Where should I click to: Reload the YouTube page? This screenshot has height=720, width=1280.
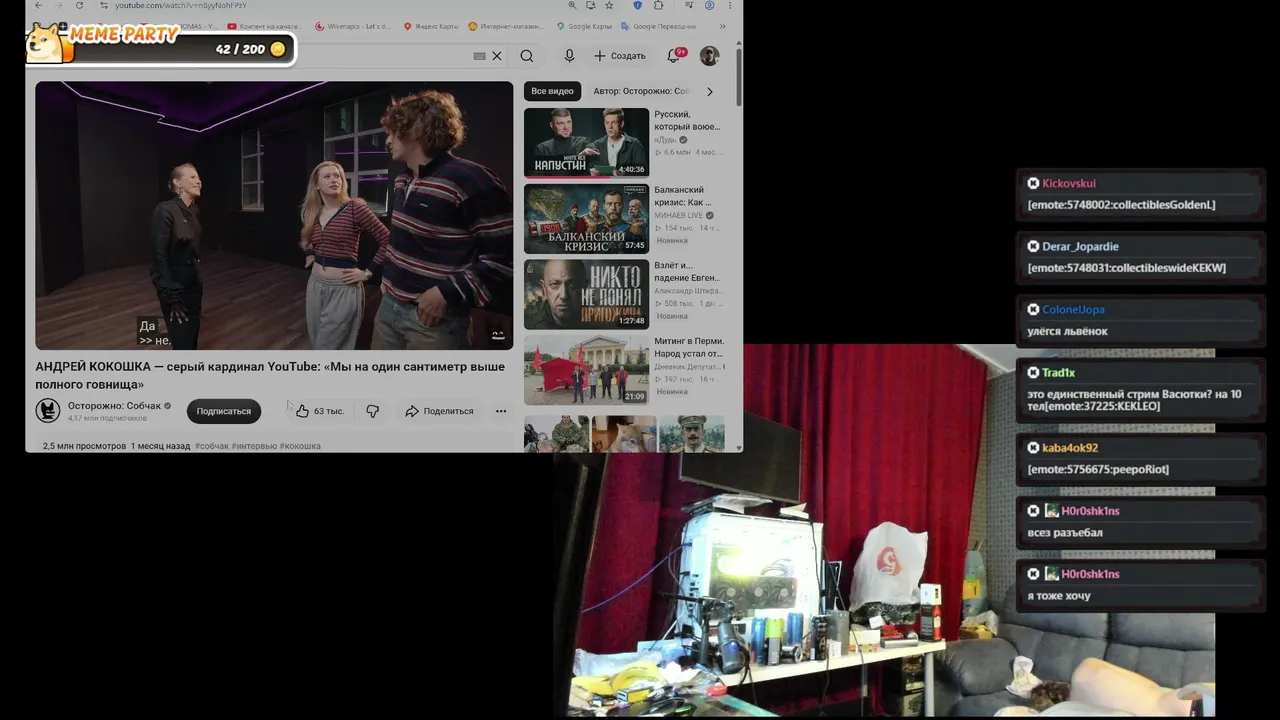pos(79,6)
